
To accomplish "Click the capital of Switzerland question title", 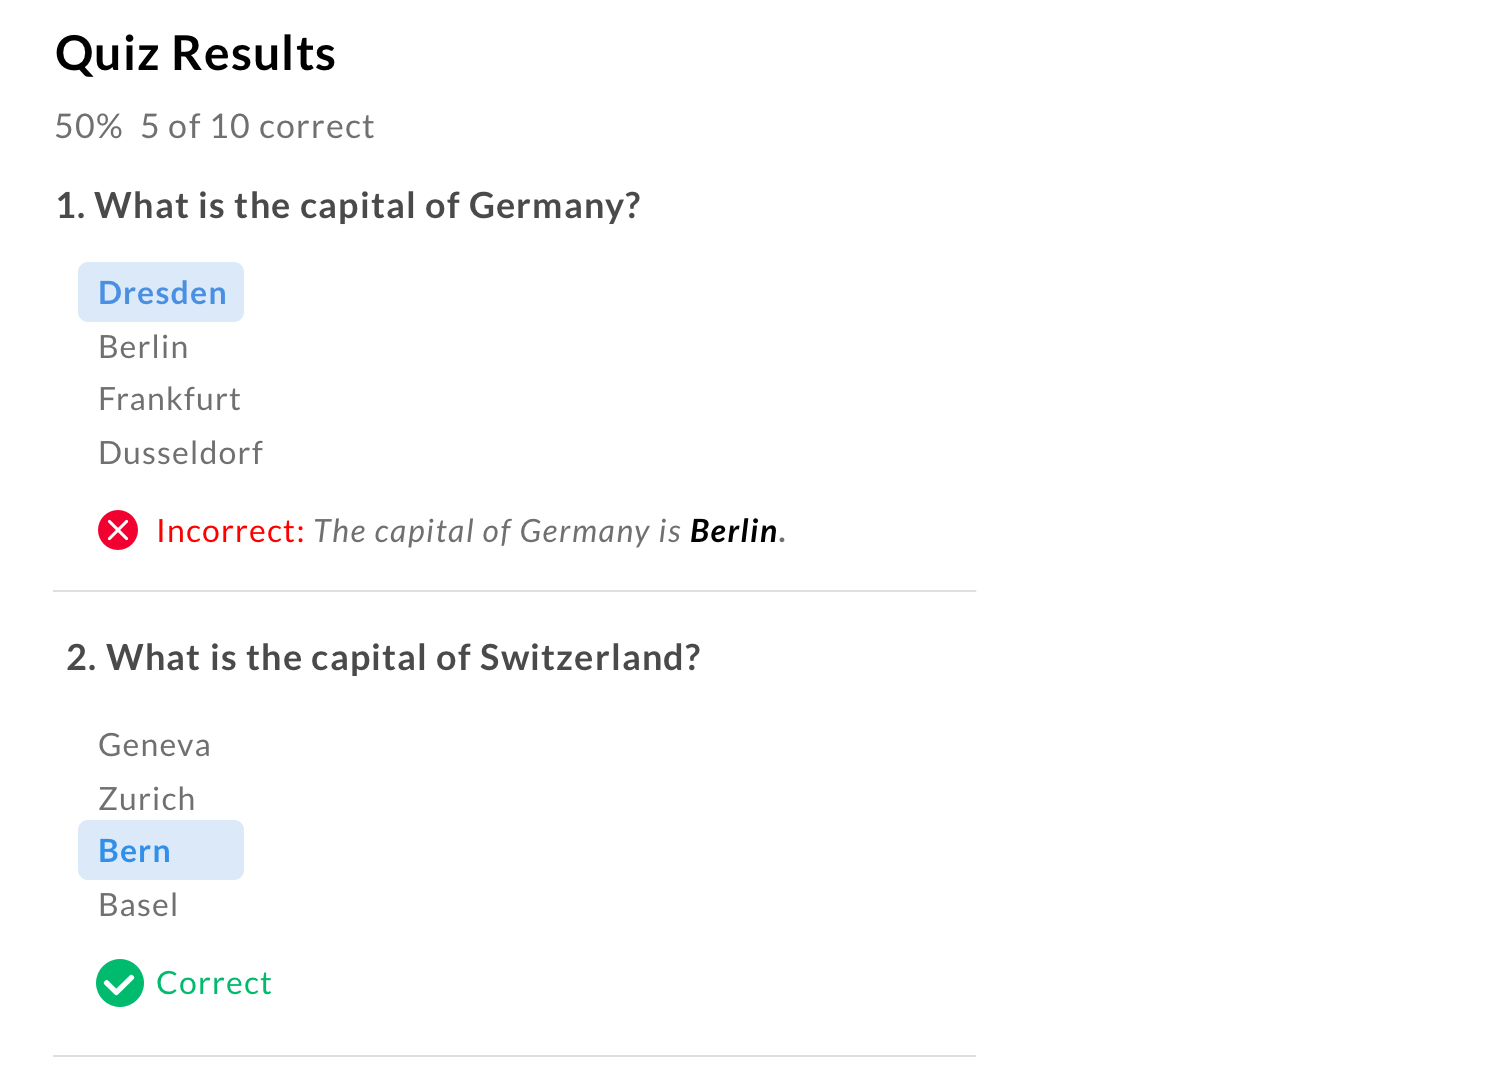I will click(x=383, y=658).
